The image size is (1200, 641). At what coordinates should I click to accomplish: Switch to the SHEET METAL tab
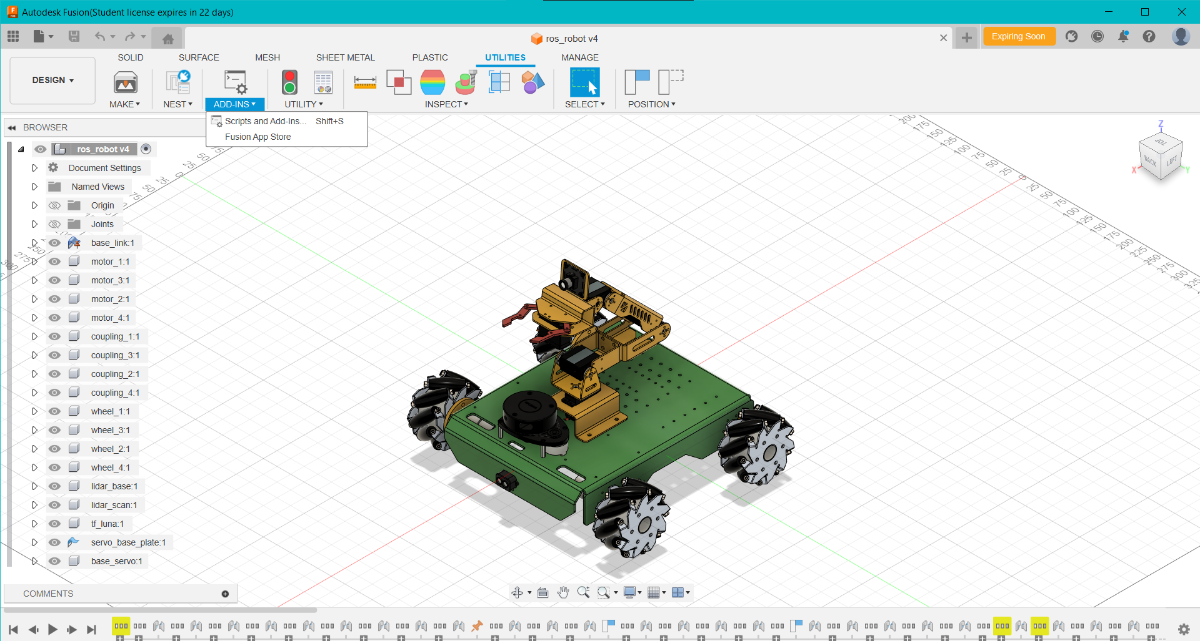tap(345, 57)
